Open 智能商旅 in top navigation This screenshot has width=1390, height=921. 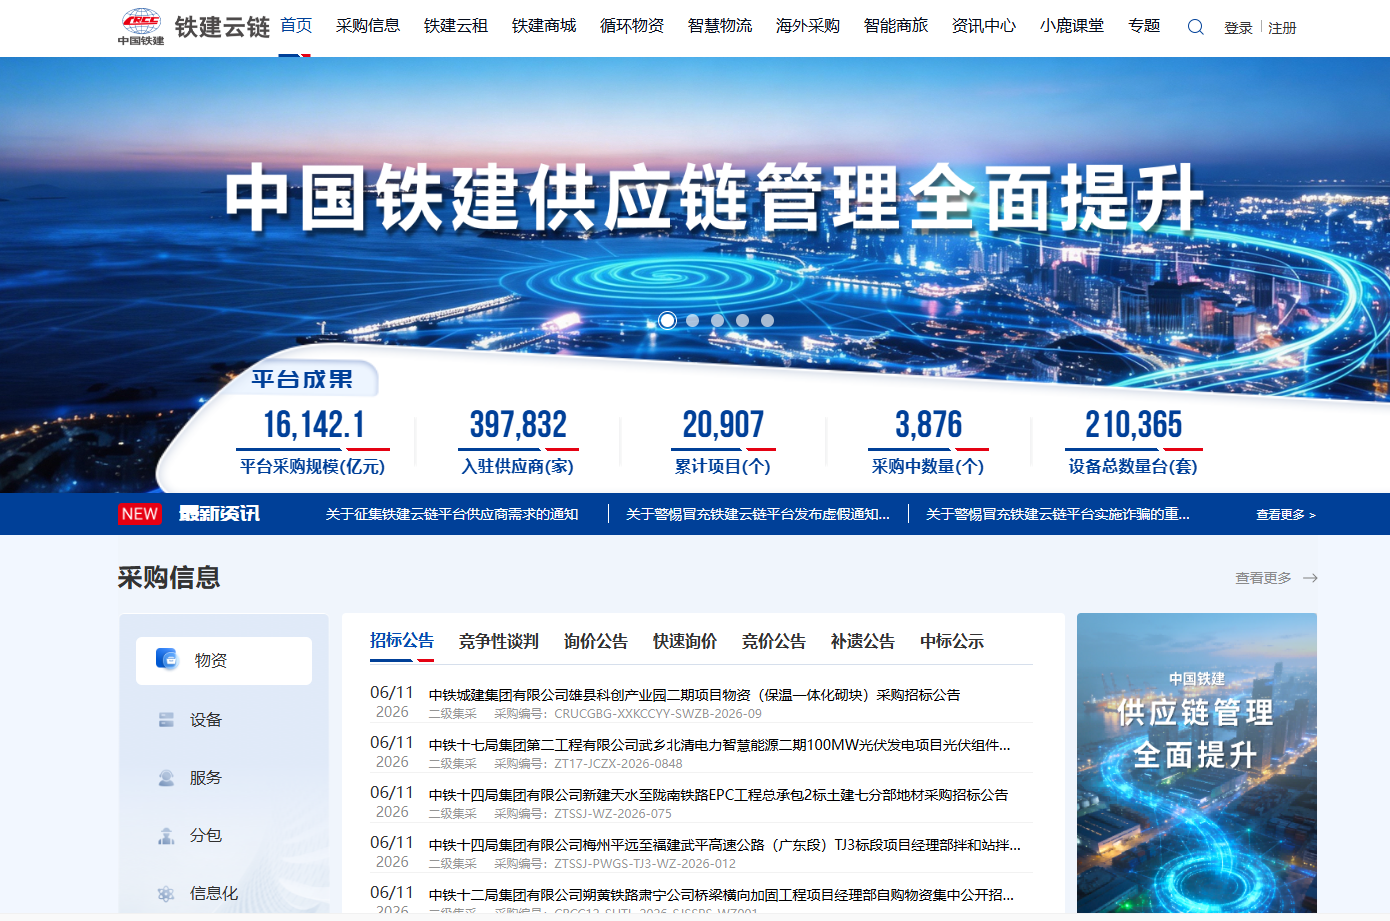point(896,26)
